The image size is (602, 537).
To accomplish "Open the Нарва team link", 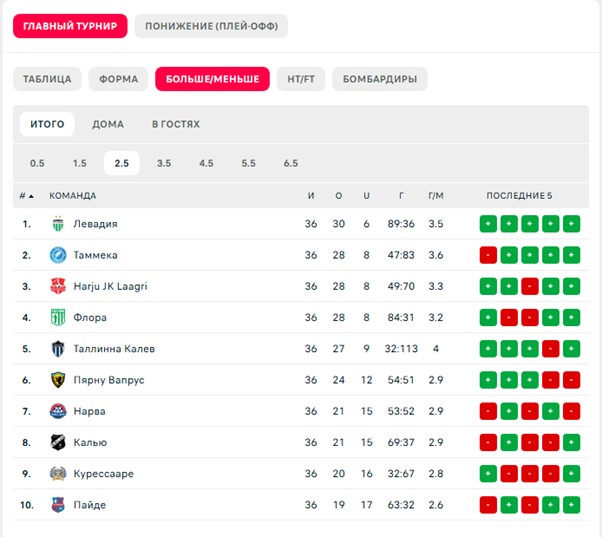I will (89, 411).
